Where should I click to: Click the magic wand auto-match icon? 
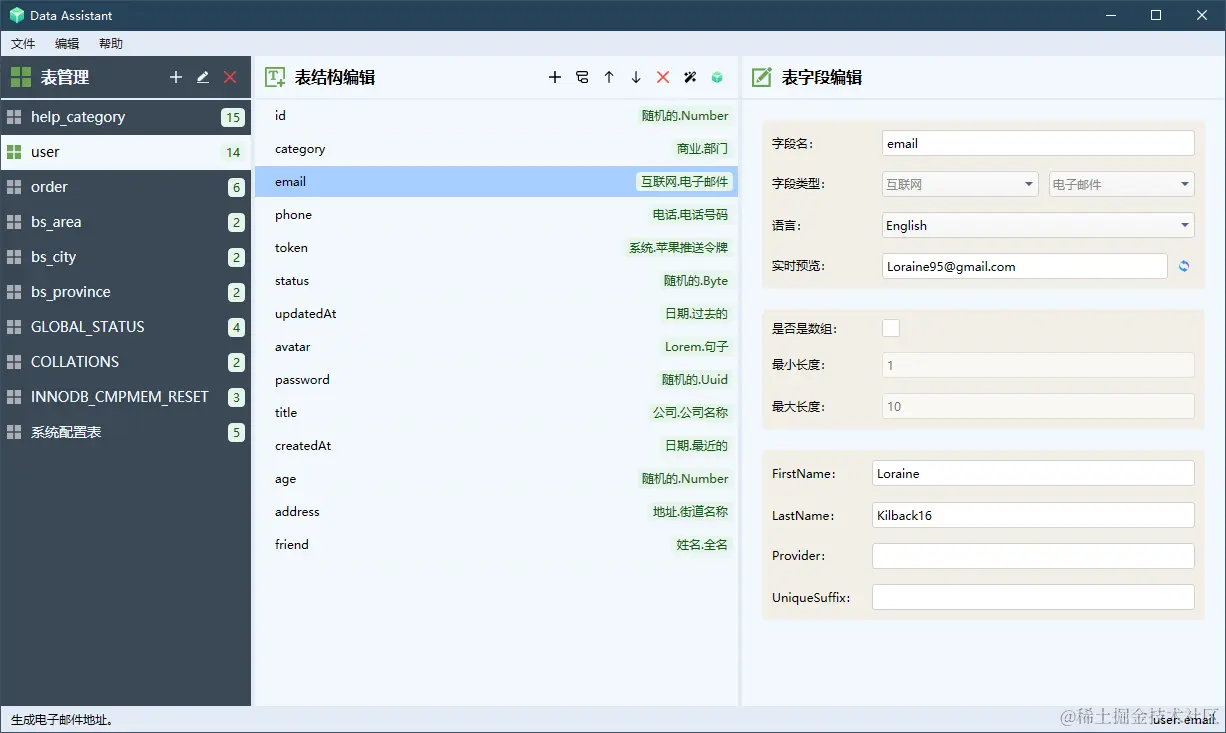(690, 77)
